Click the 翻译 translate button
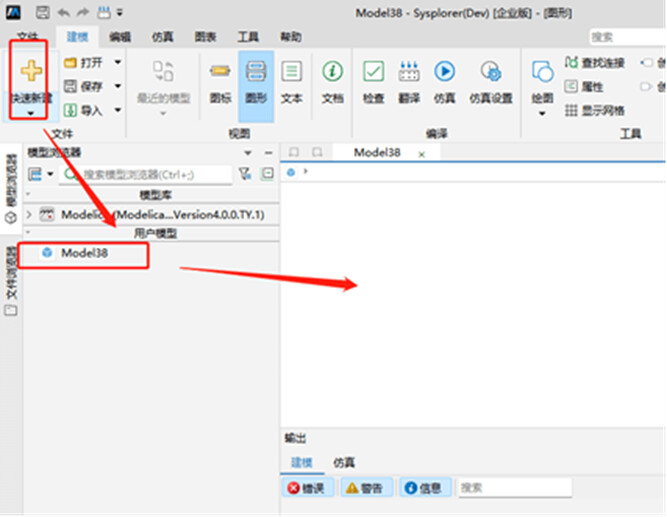Viewport: 667px width, 517px height. coord(409,83)
